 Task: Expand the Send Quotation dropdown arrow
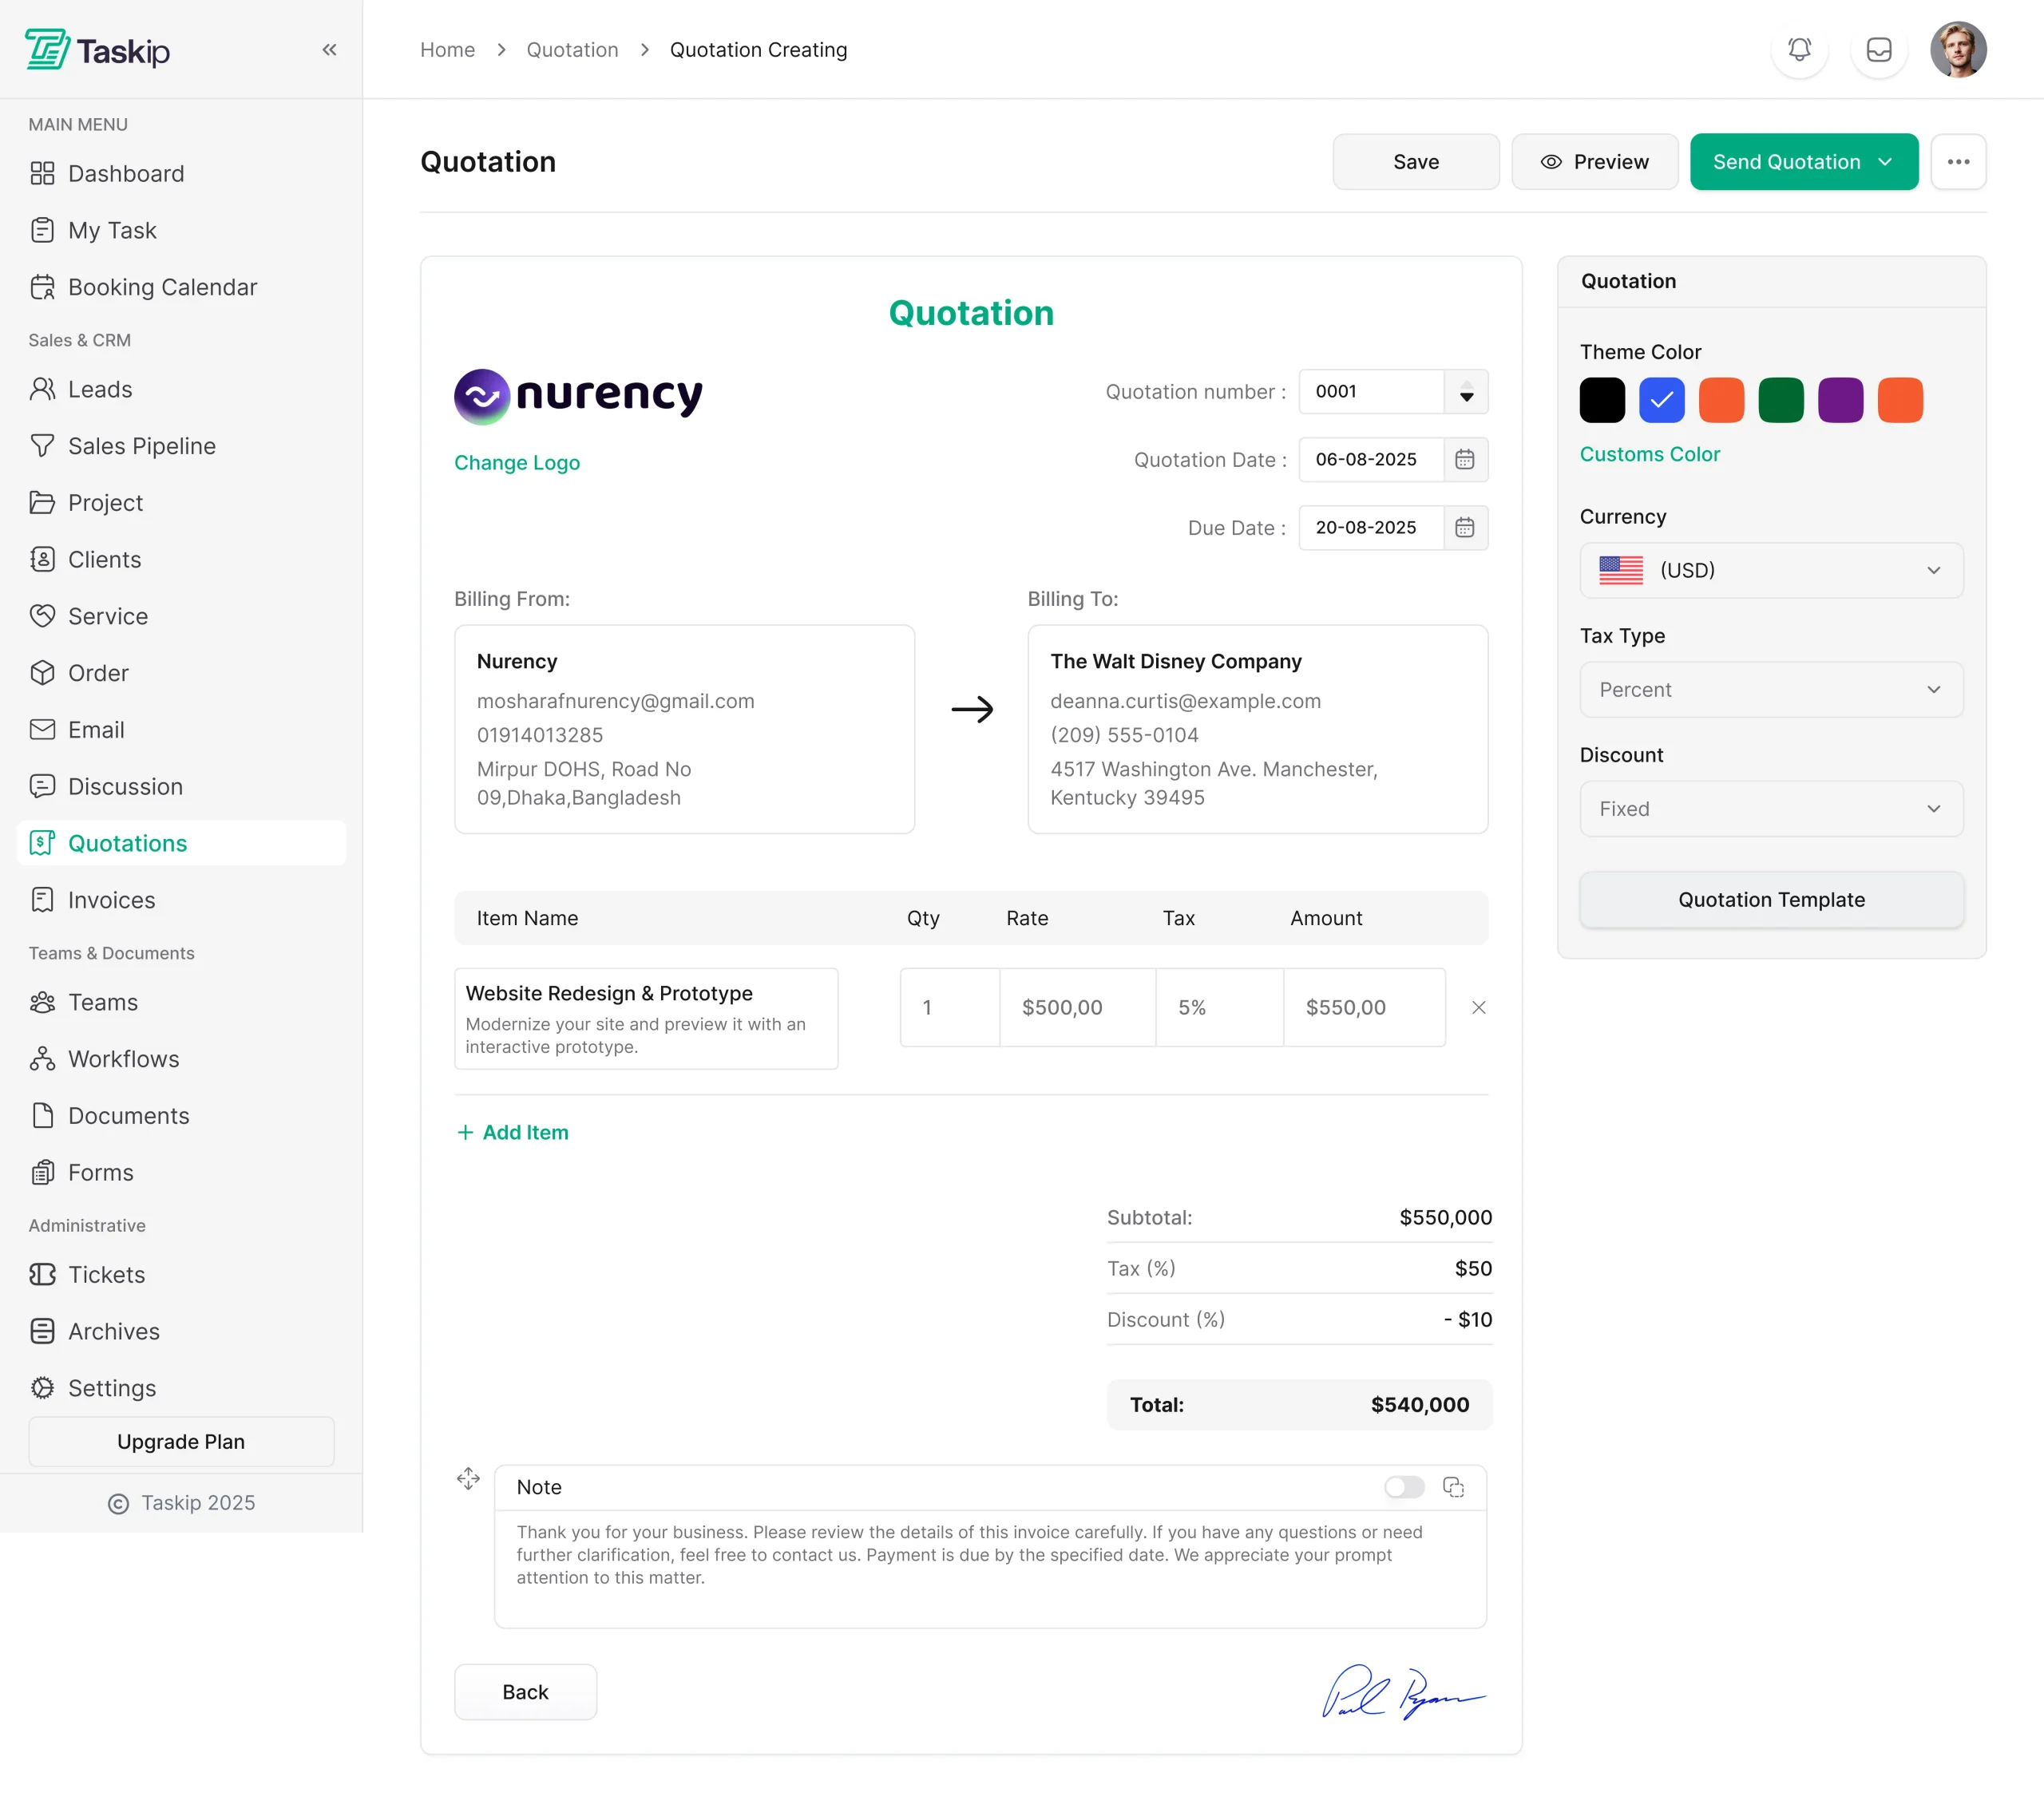coord(1885,162)
